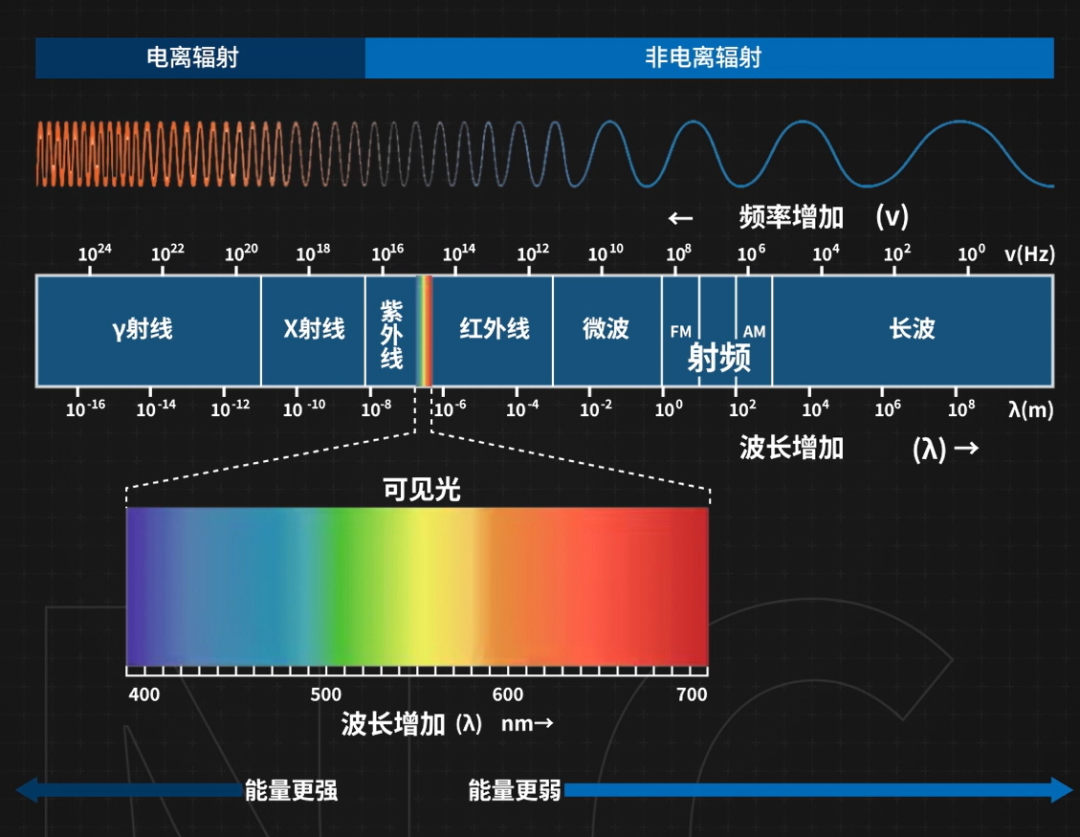Select the 电离辐射 header segment
The width and height of the screenshot is (1080, 837).
pyautogui.click(x=200, y=58)
